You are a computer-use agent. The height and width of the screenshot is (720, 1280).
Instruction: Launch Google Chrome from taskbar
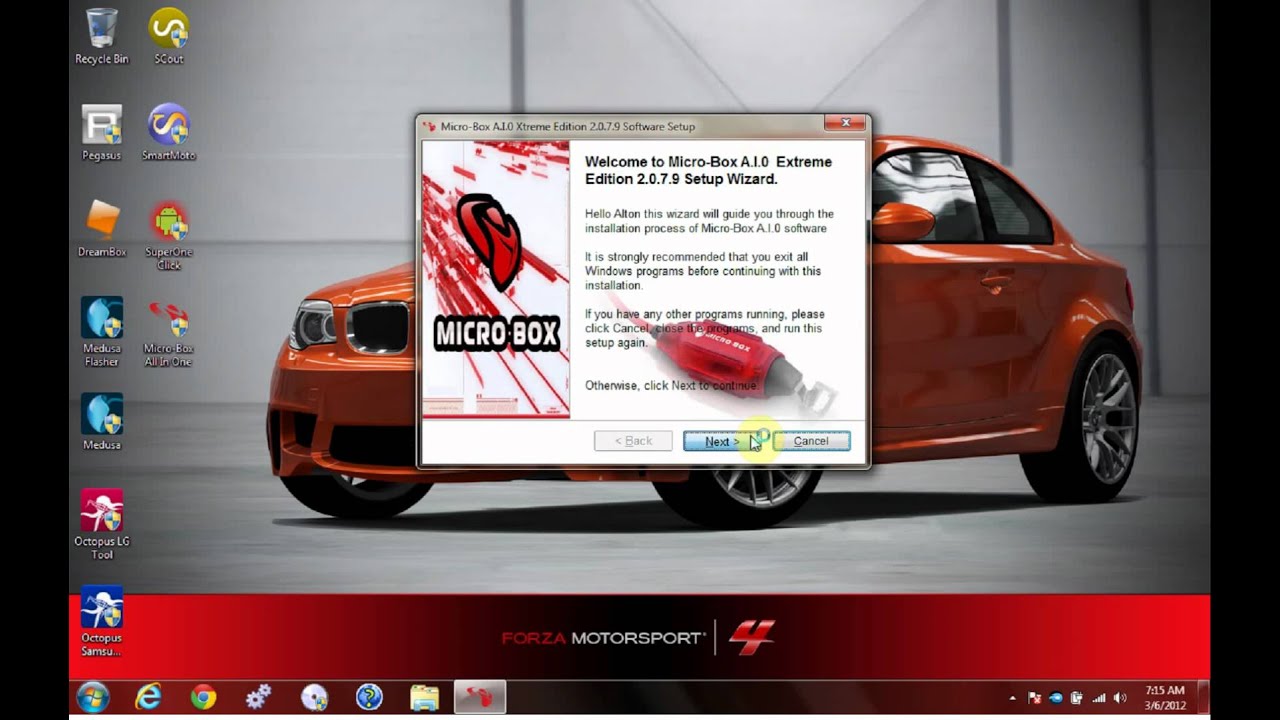(203, 697)
